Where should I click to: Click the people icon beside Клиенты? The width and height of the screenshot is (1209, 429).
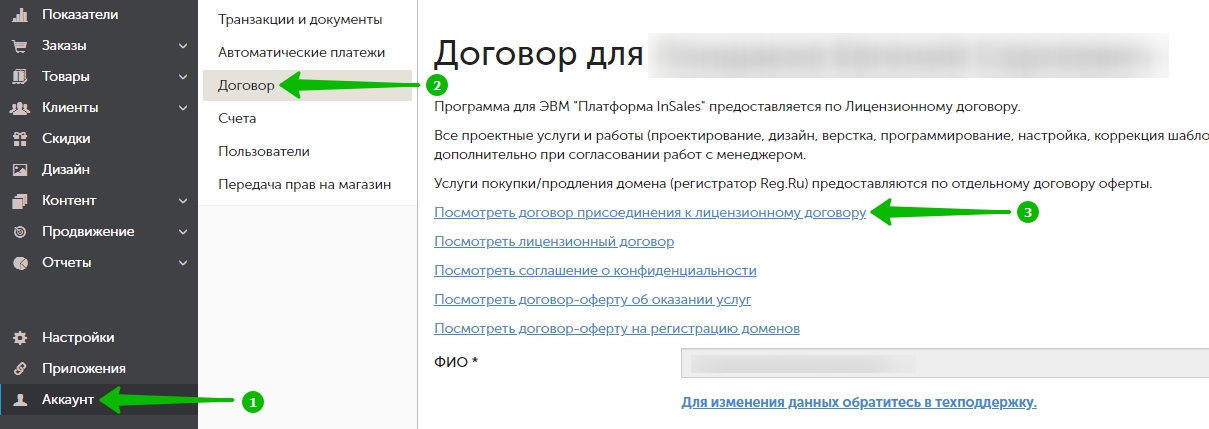(19, 108)
